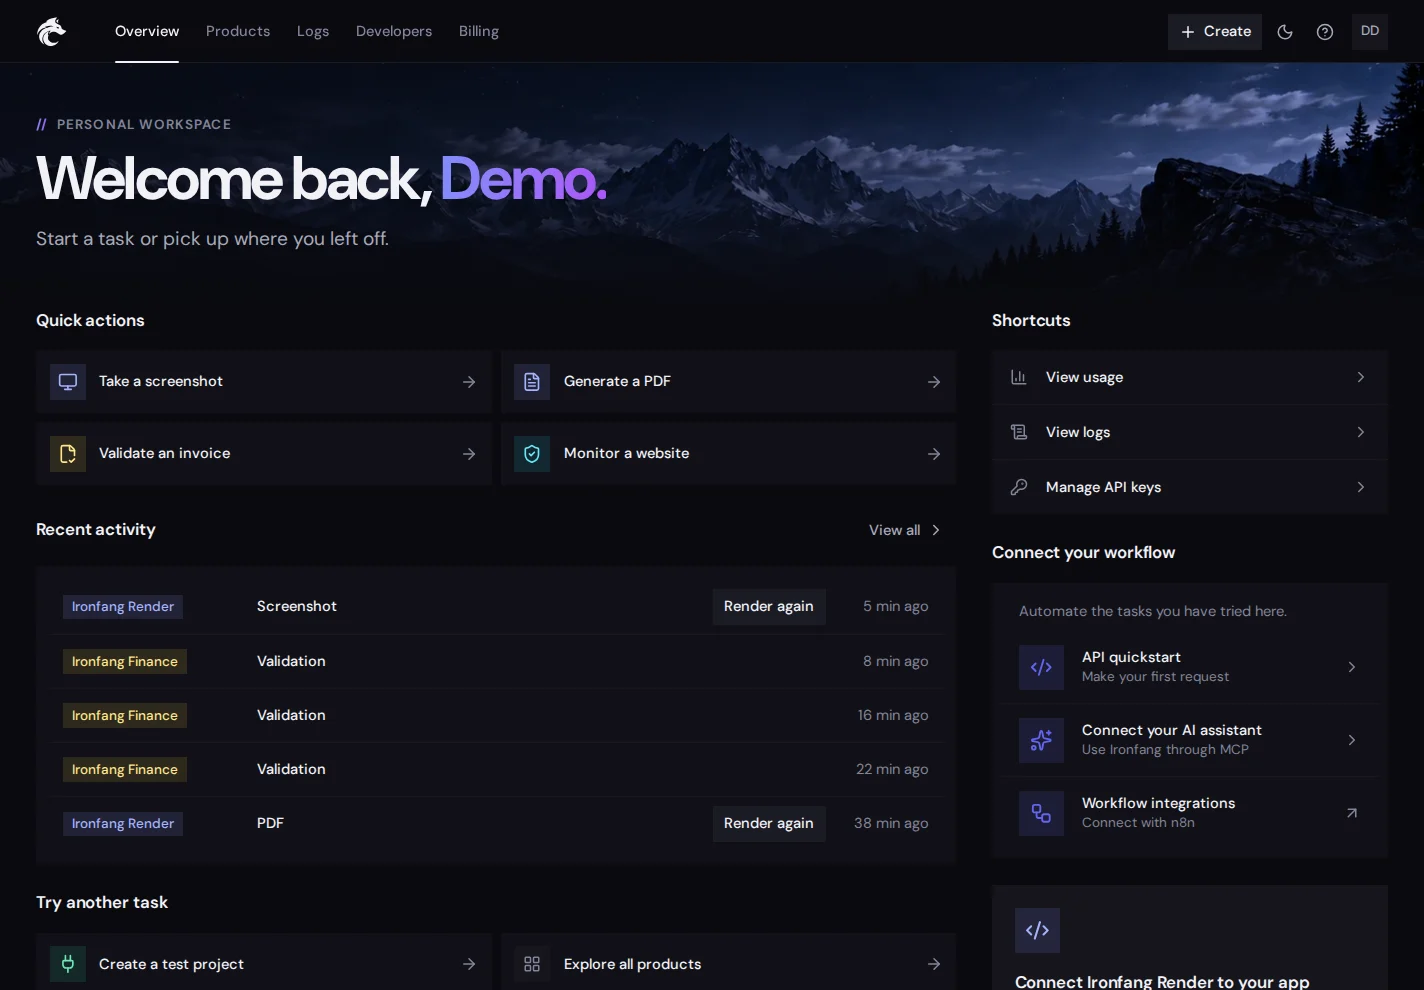Click the plug icon for Create a test project

point(68,964)
